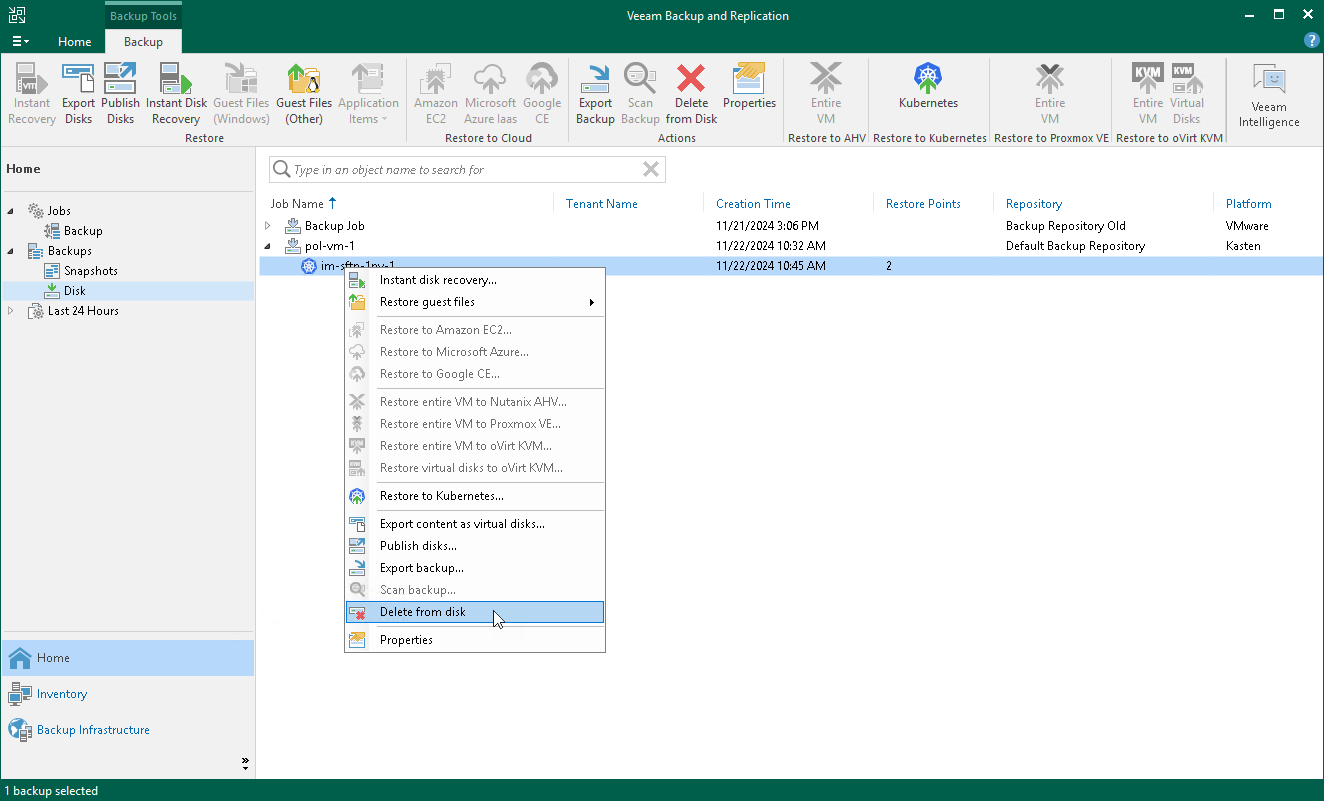Collapse the Jobs tree node
Image resolution: width=1324 pixels, height=801 pixels.
[12, 211]
